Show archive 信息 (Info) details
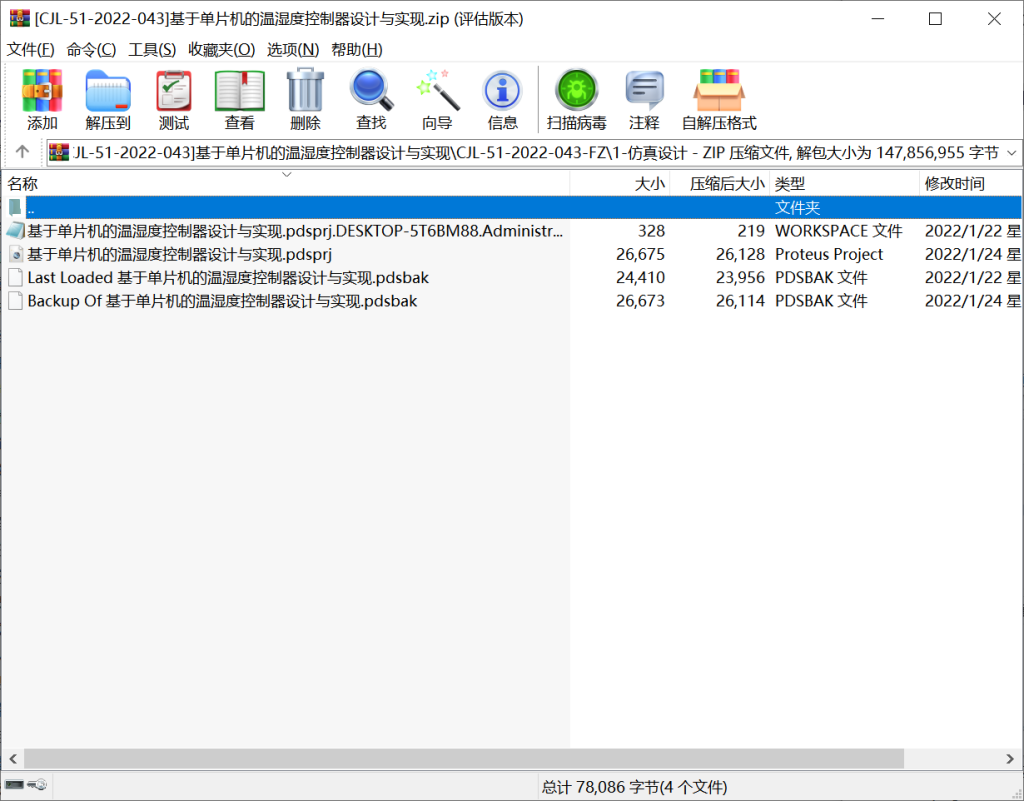 502,97
